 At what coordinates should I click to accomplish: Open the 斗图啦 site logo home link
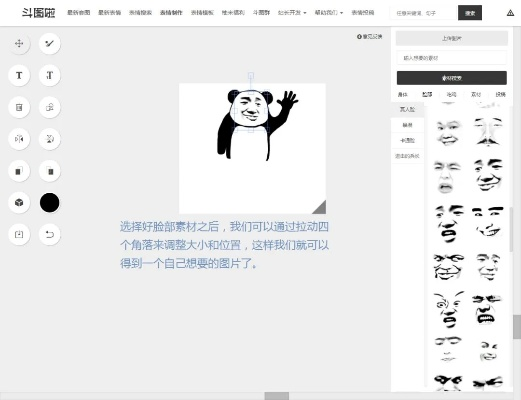(38, 13)
